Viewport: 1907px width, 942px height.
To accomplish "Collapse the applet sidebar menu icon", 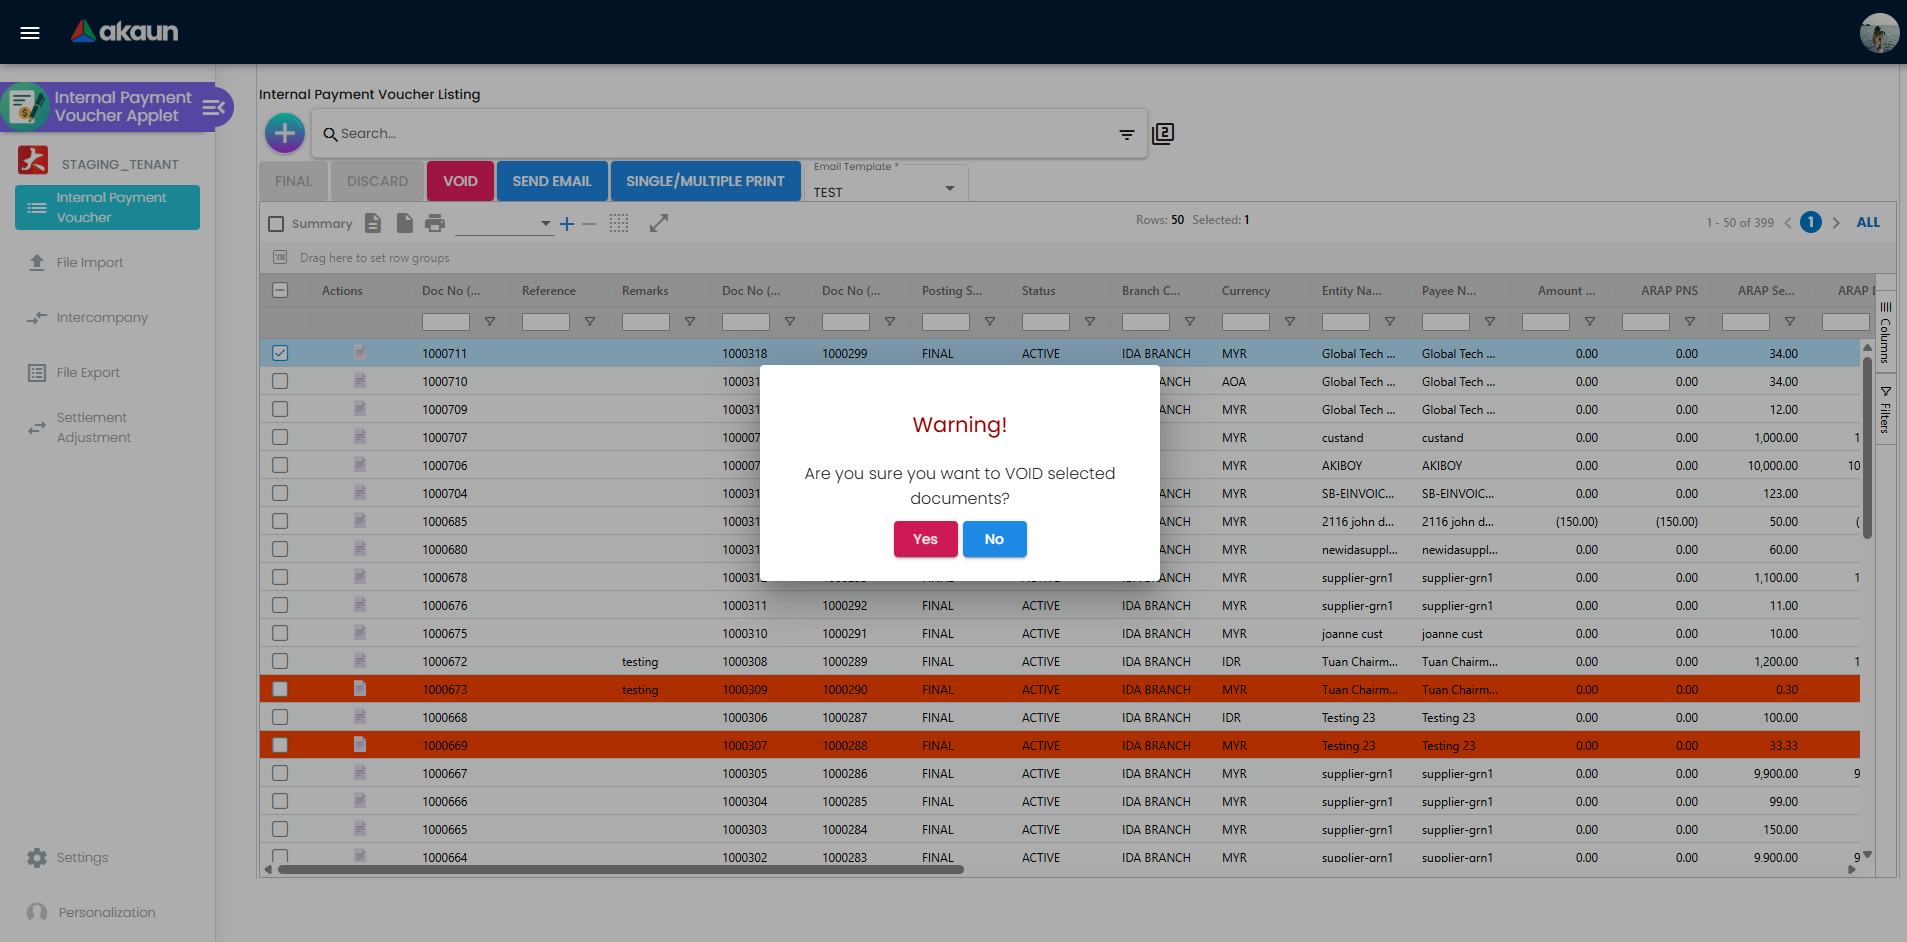I will [x=213, y=108].
